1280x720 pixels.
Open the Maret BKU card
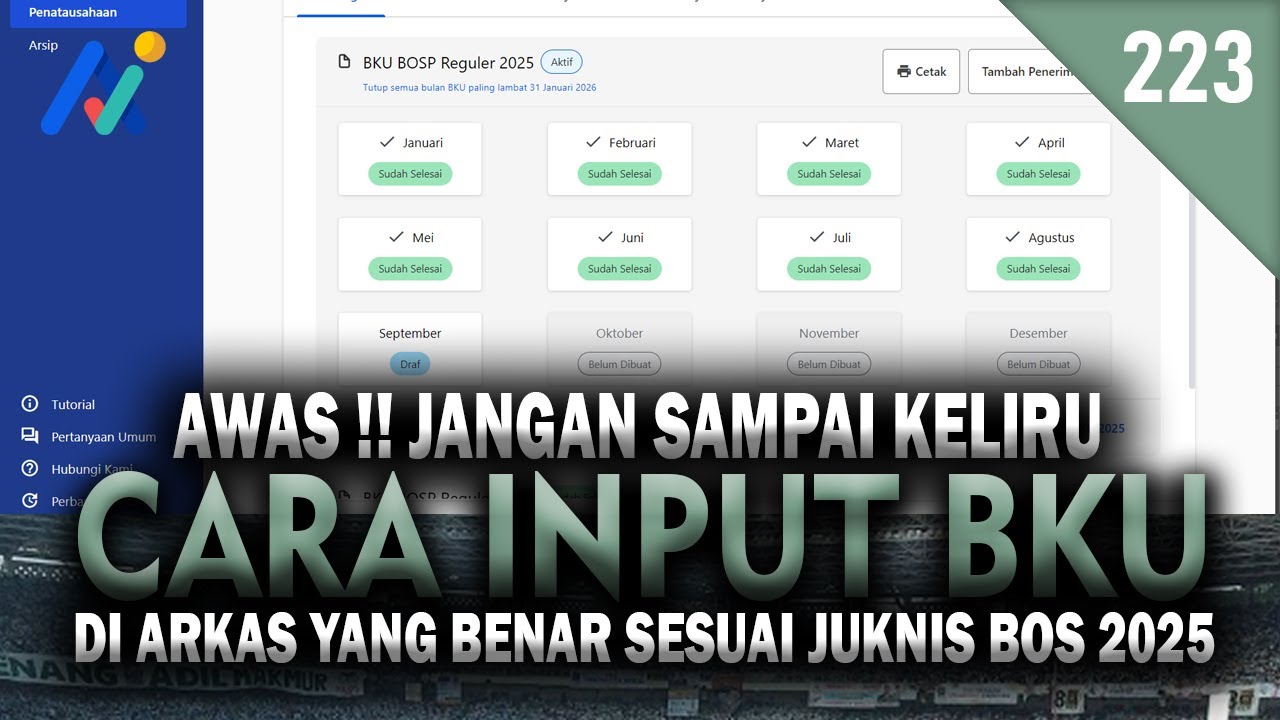coord(829,159)
